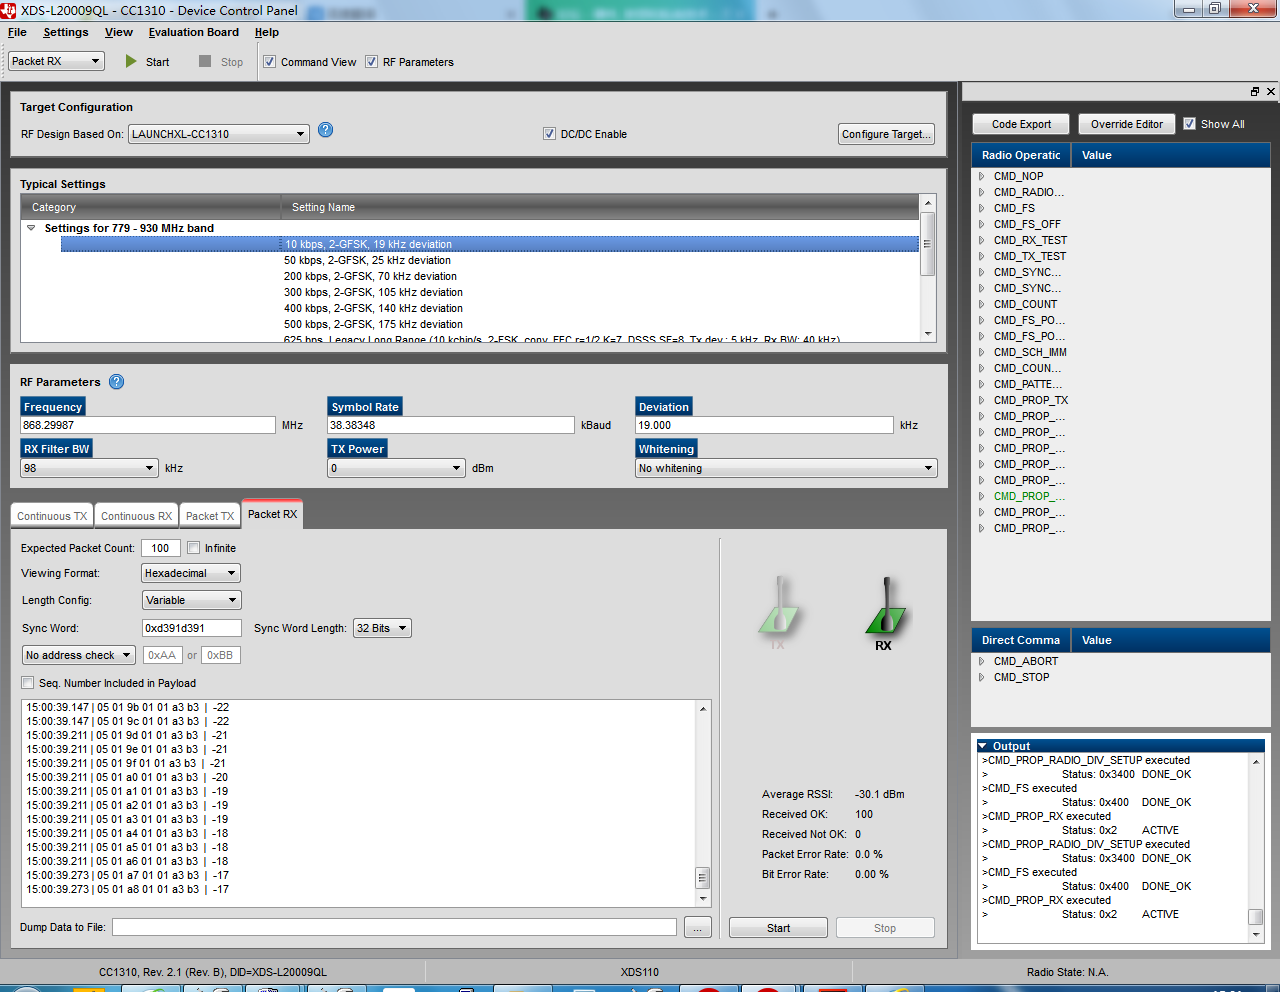Image resolution: width=1280 pixels, height=992 pixels.
Task: Check Seq. Number Included in Payload
Action: (27, 682)
